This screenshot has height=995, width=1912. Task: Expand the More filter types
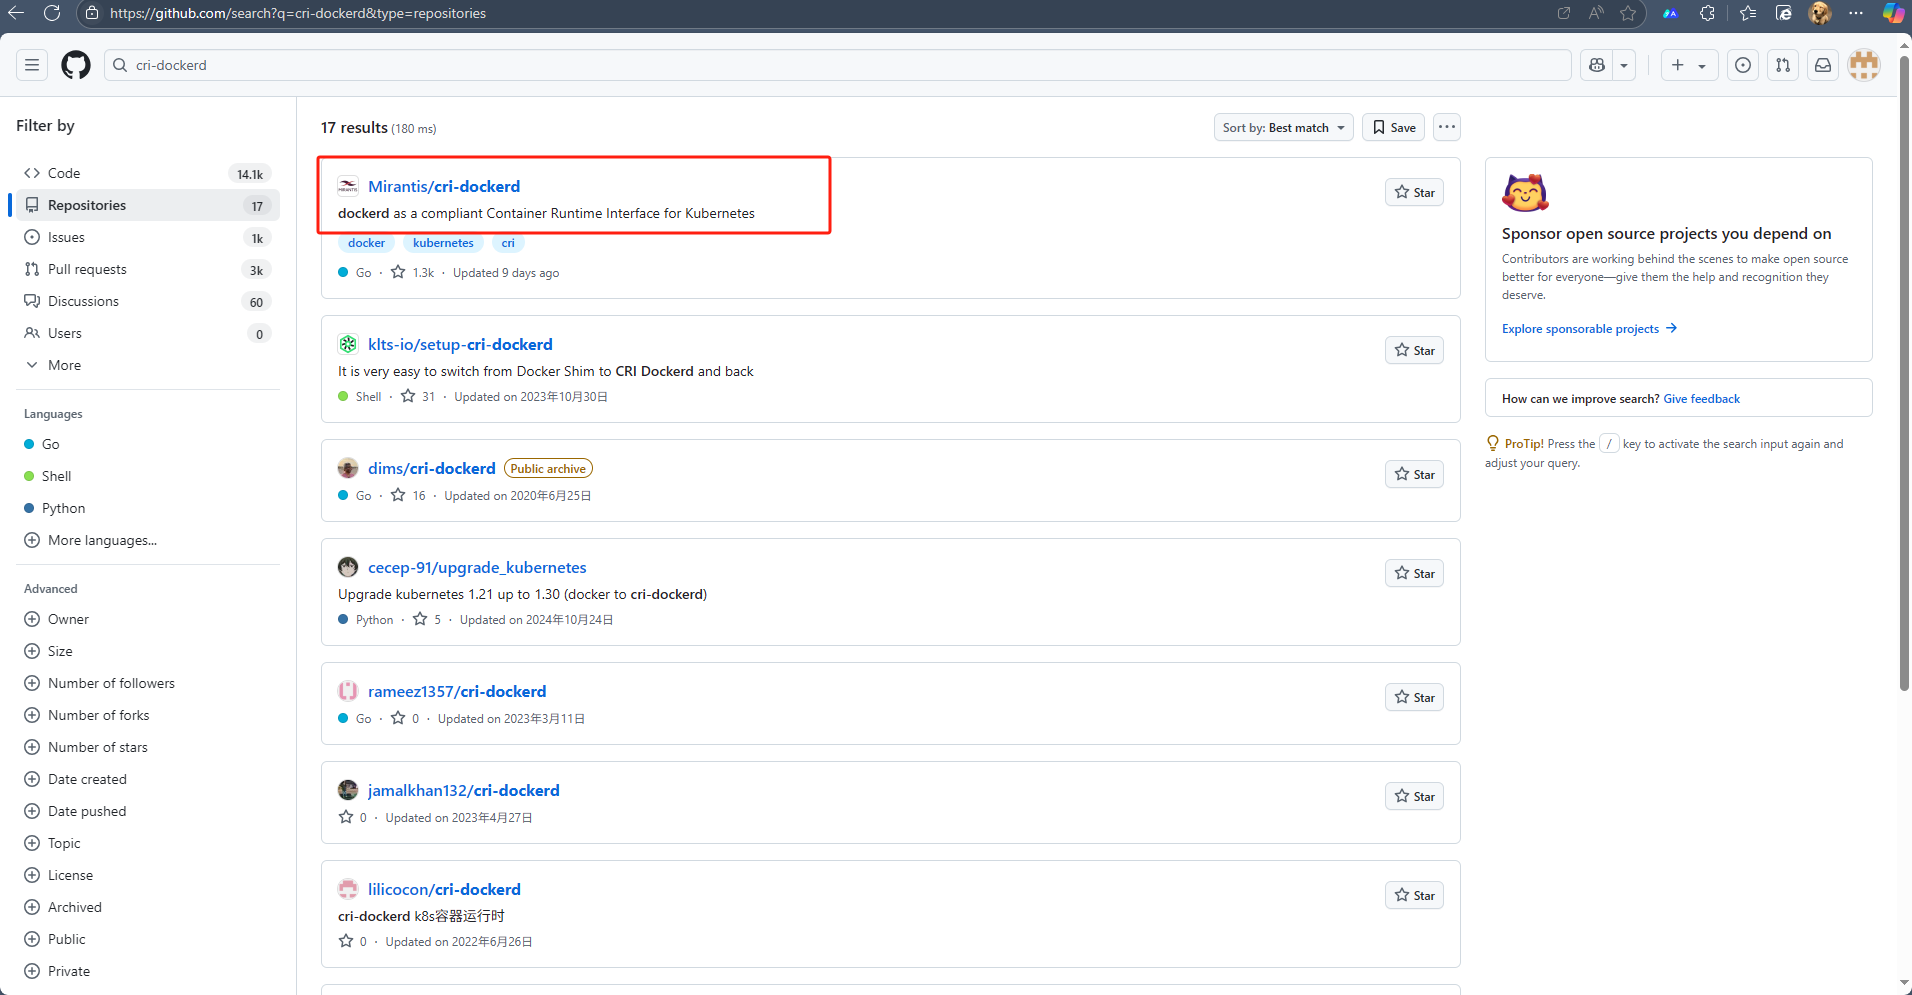click(x=148, y=365)
